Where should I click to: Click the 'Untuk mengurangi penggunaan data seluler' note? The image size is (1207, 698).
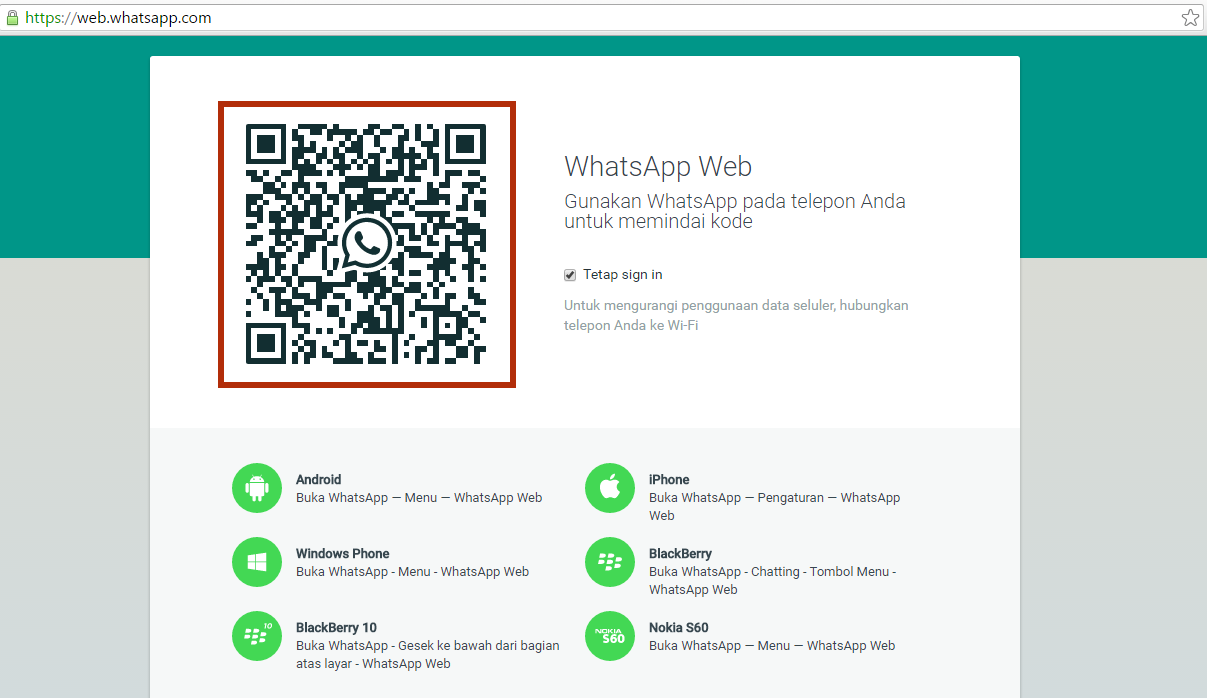point(736,316)
